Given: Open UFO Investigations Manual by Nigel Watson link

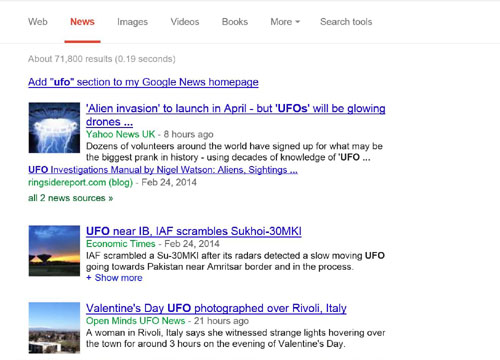Looking at the screenshot, I should (x=163, y=170).
